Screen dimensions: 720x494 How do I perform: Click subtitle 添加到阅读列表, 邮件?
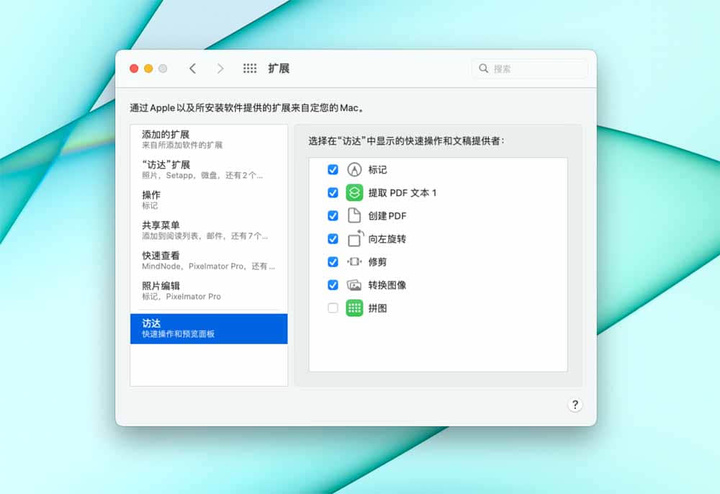205,236
